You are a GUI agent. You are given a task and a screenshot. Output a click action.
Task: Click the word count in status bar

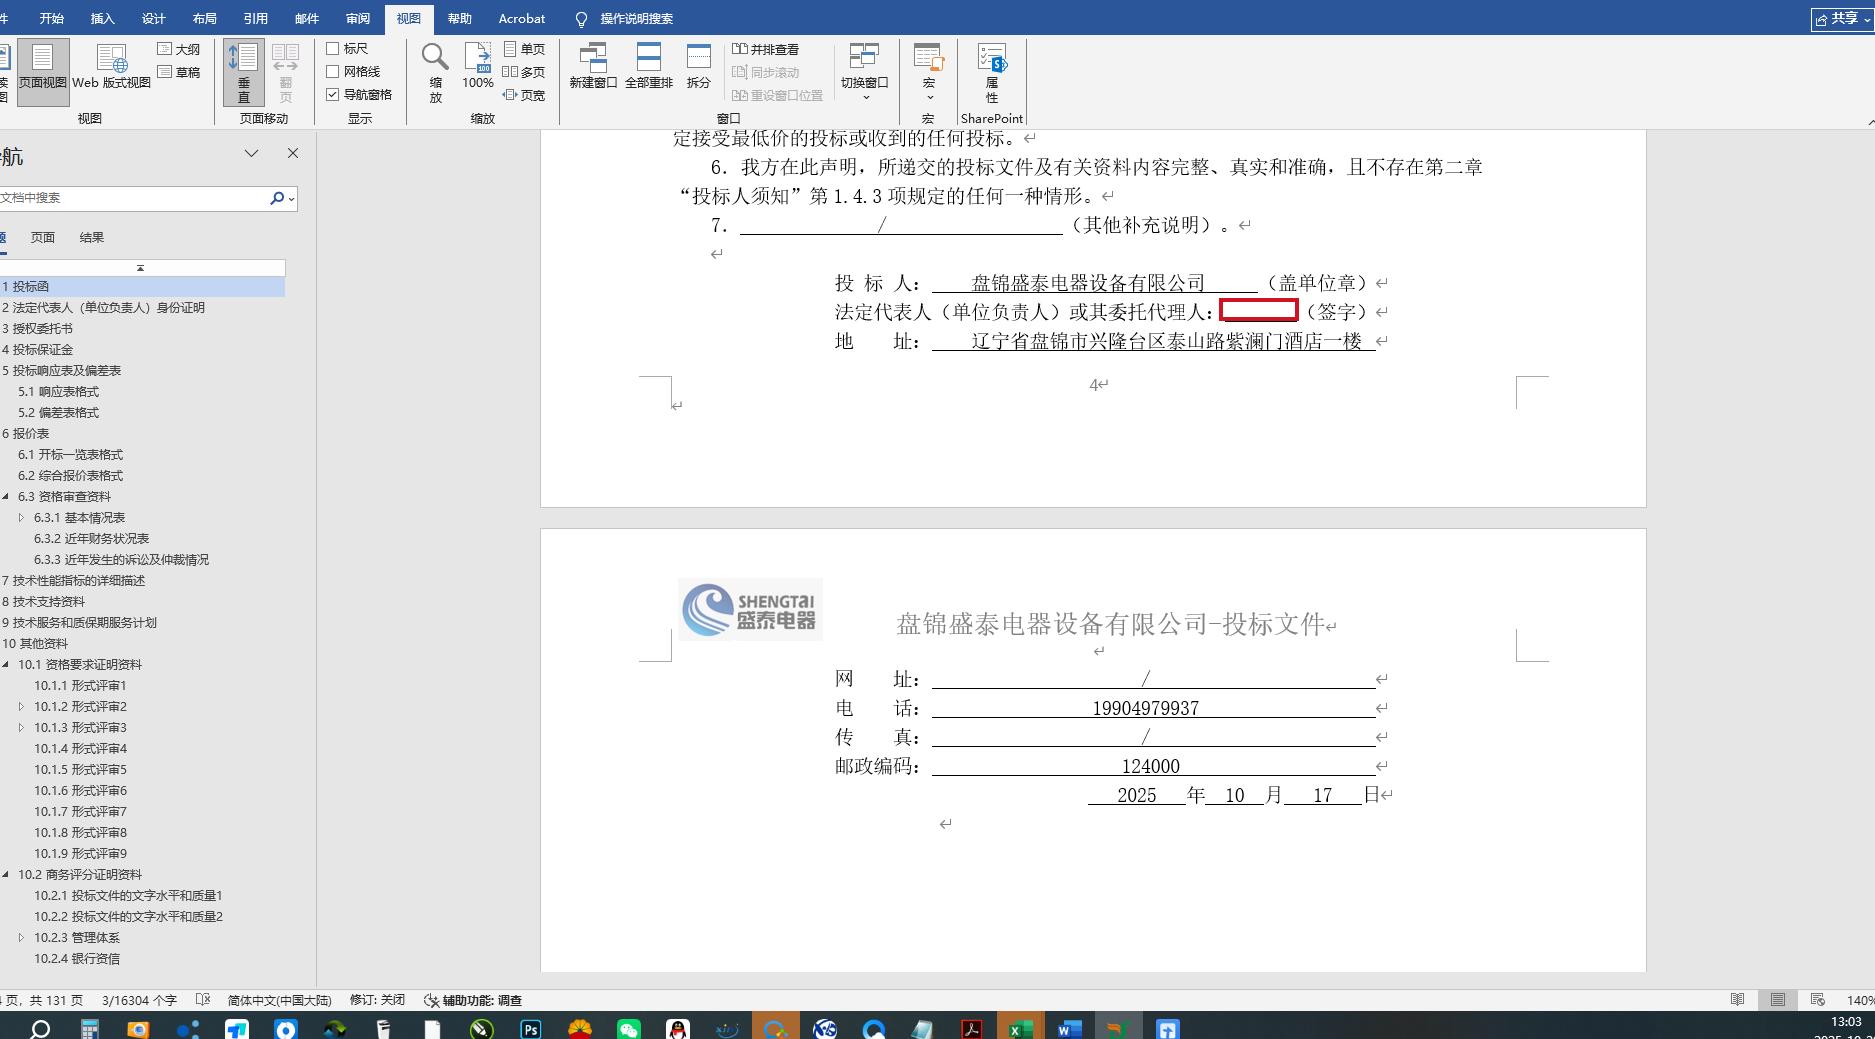point(139,1000)
